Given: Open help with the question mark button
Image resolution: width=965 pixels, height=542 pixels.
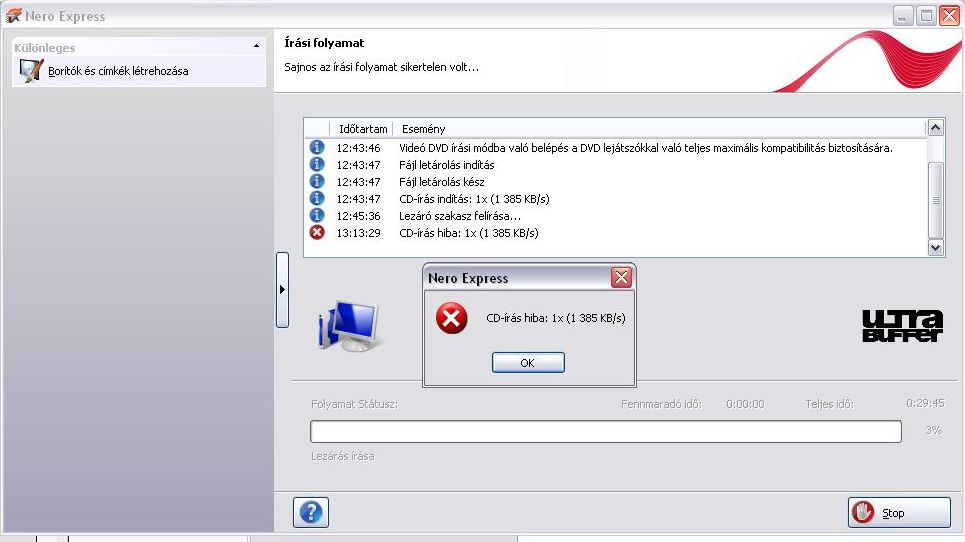Looking at the screenshot, I should coord(311,512).
